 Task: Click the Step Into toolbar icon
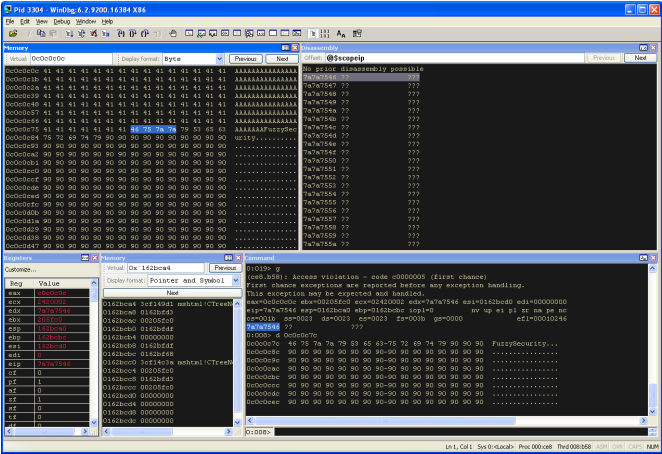(x=121, y=33)
